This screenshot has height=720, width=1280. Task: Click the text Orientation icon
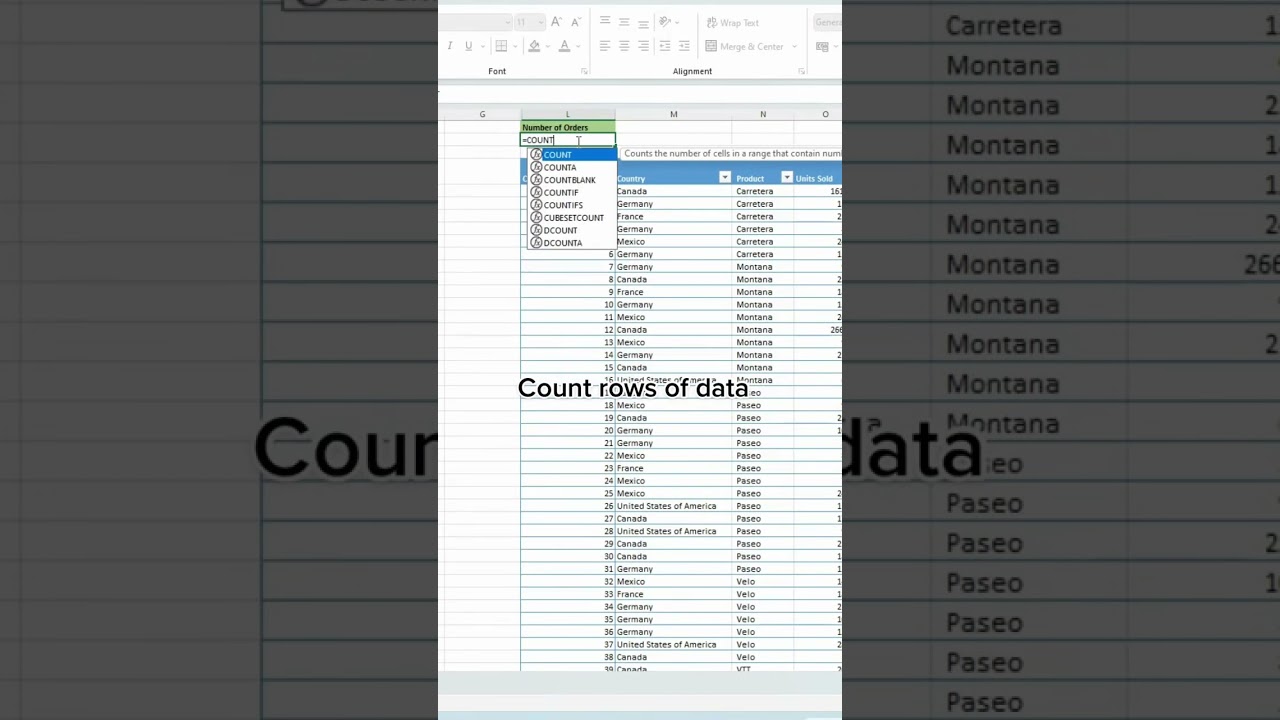click(665, 22)
